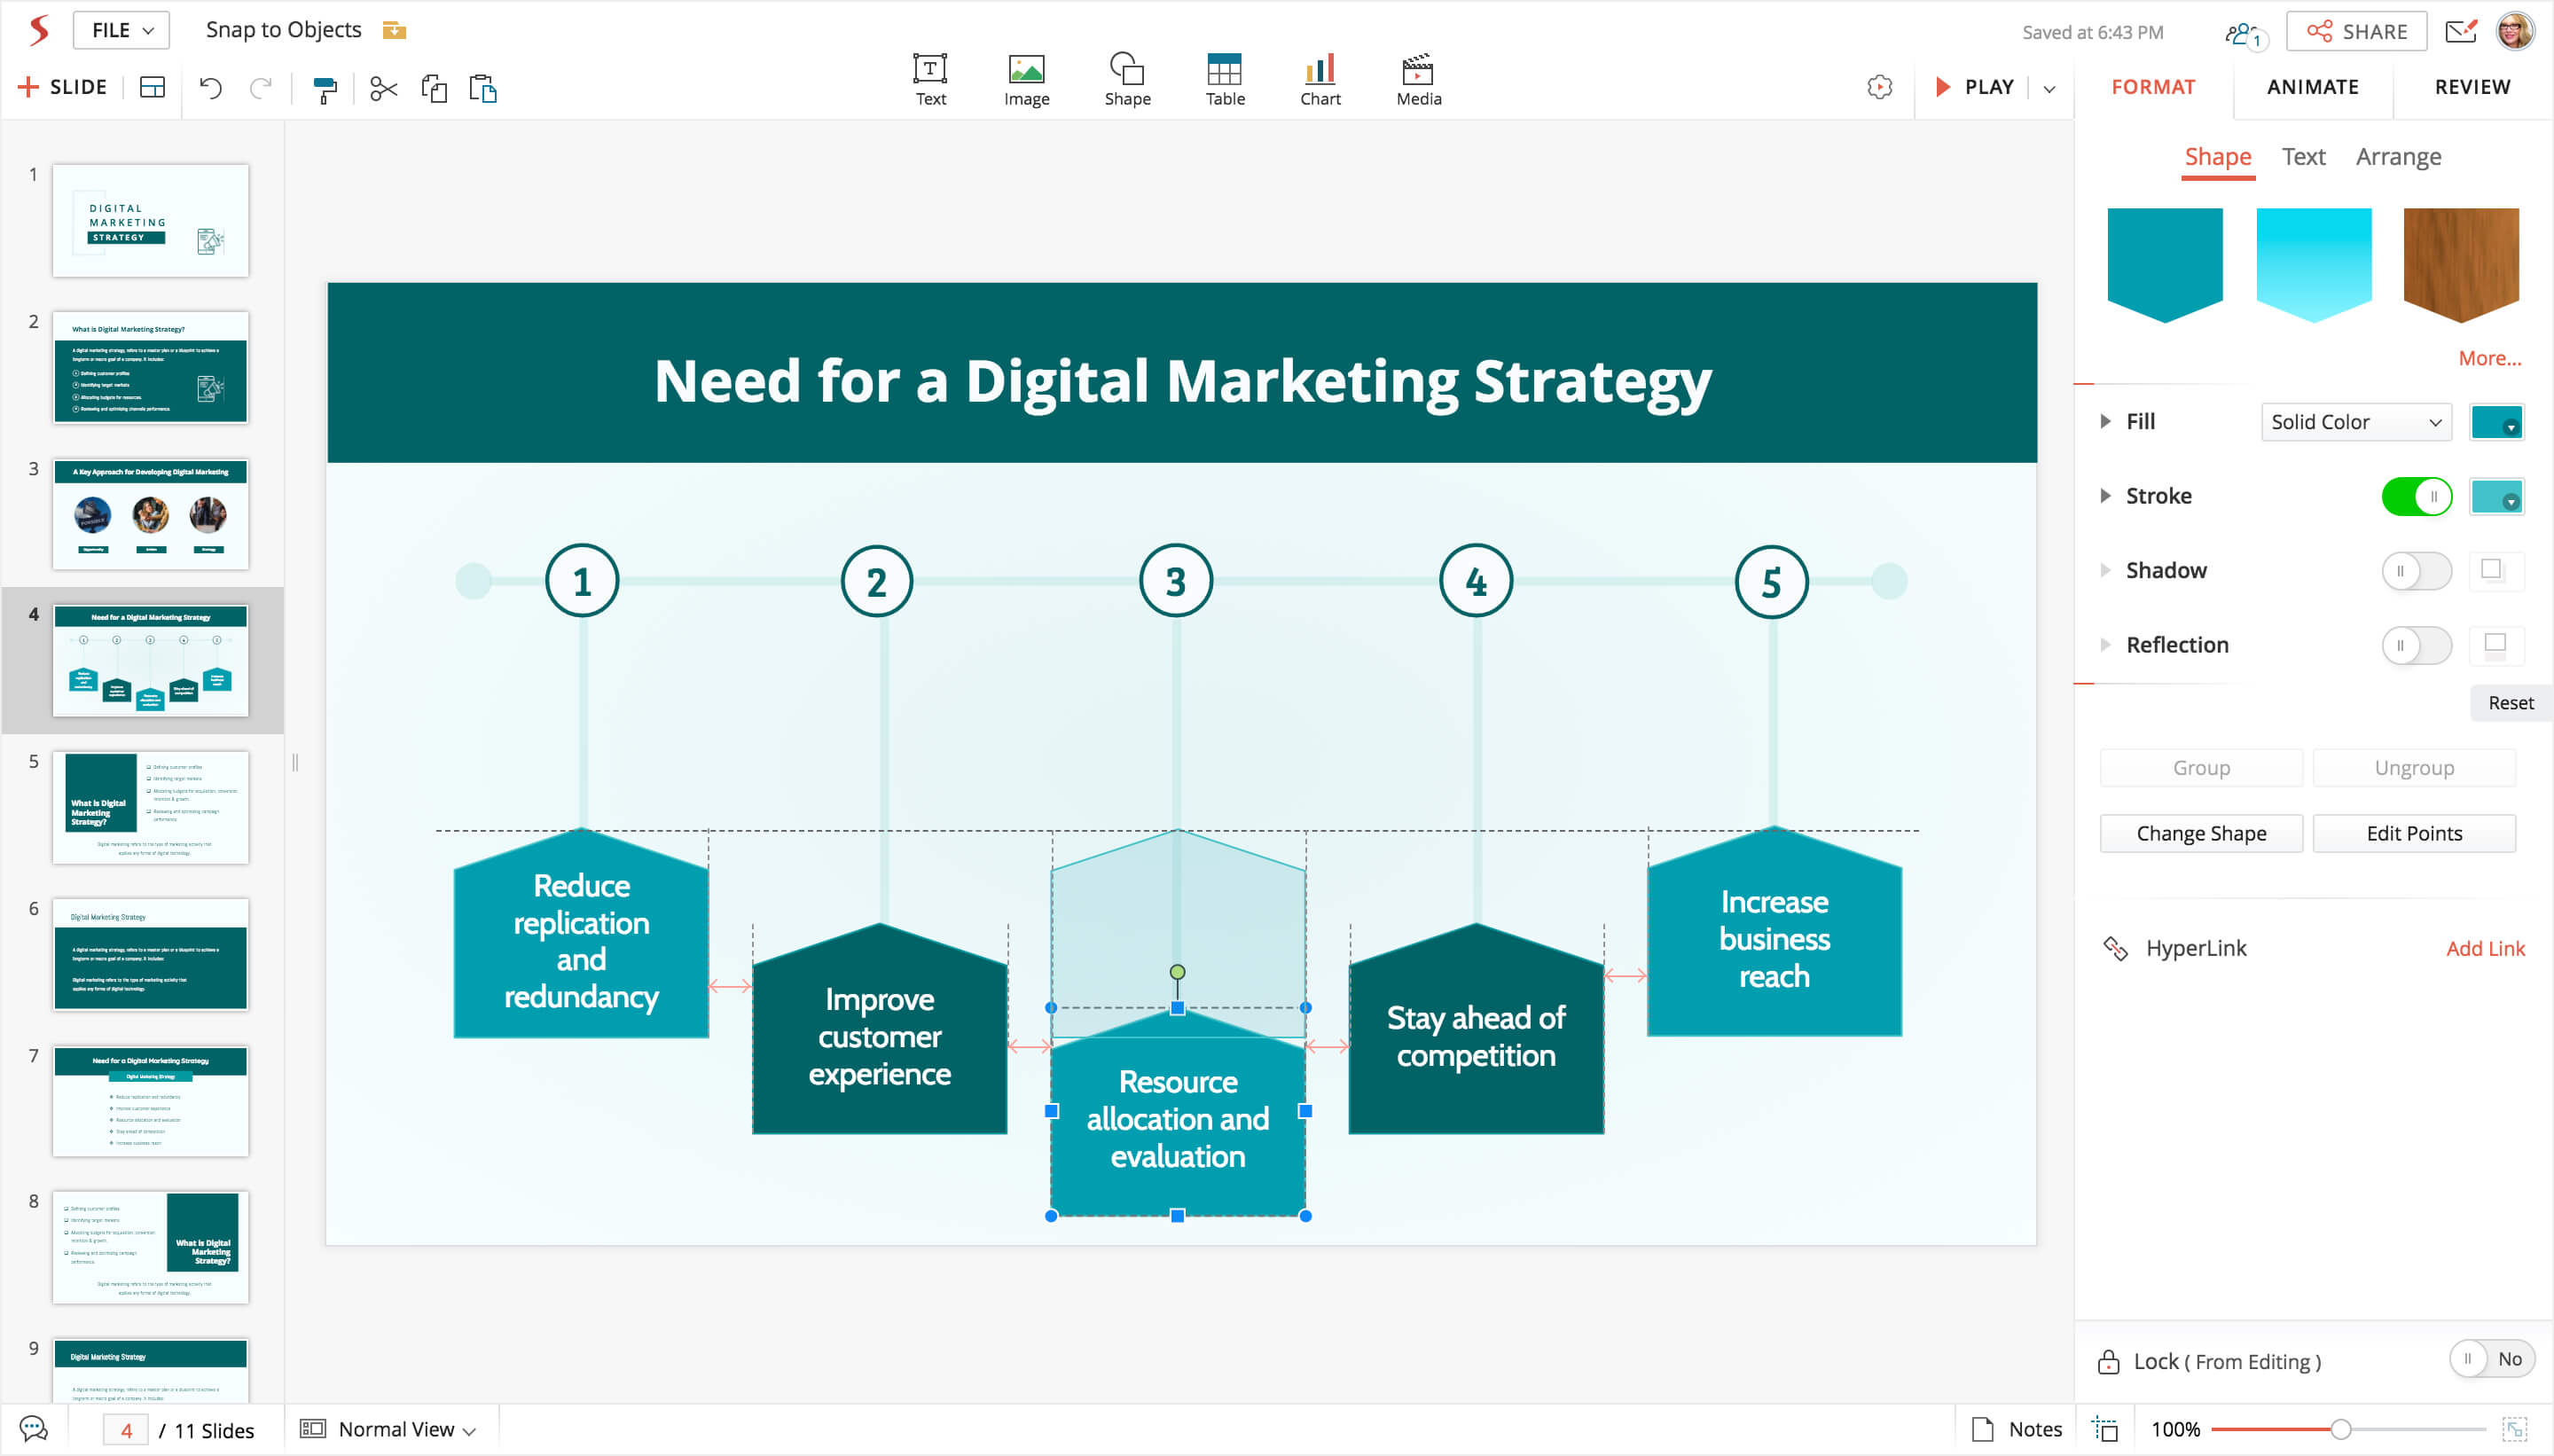Click the Add Link hyperlink
Viewport: 2554px width, 1456px height.
point(2484,948)
